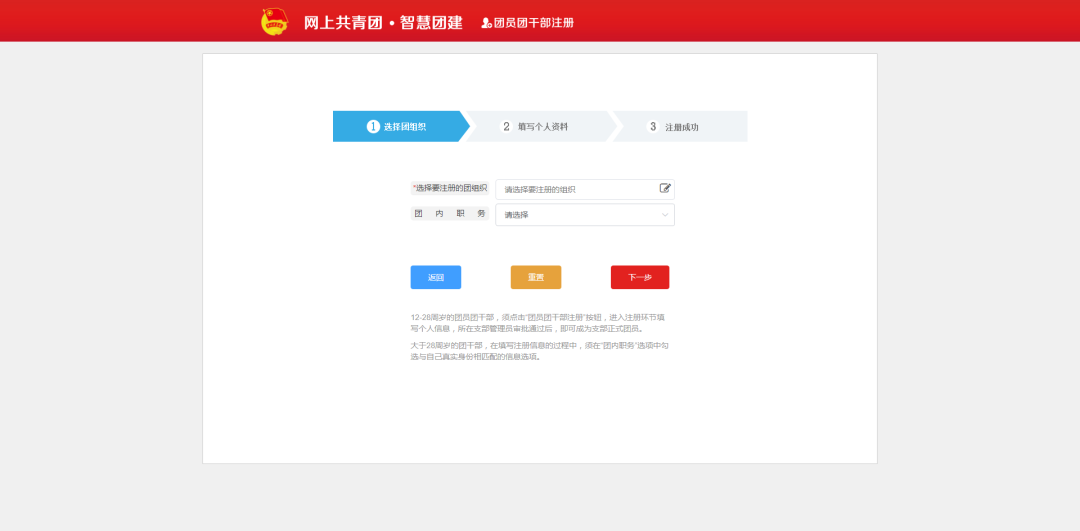
Task: Click the 12-28周岁的团员团干部 notice paragraph
Action: click(538, 323)
